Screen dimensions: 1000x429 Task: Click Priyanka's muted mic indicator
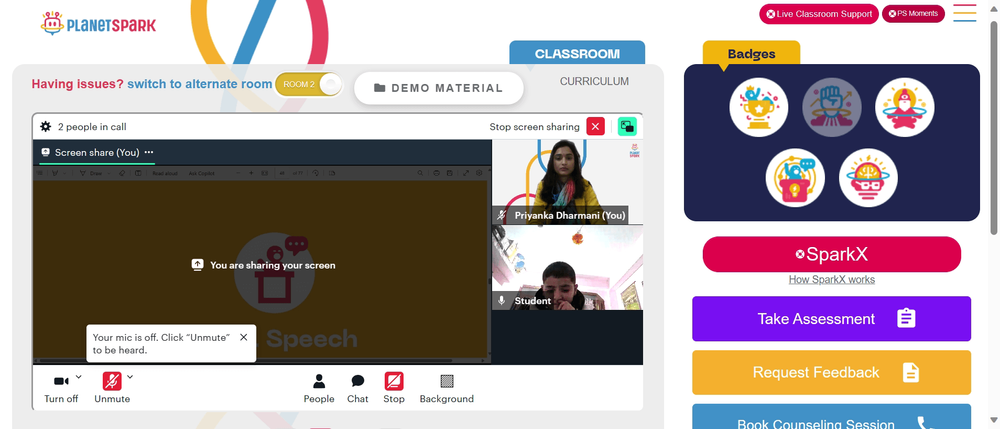(502, 215)
